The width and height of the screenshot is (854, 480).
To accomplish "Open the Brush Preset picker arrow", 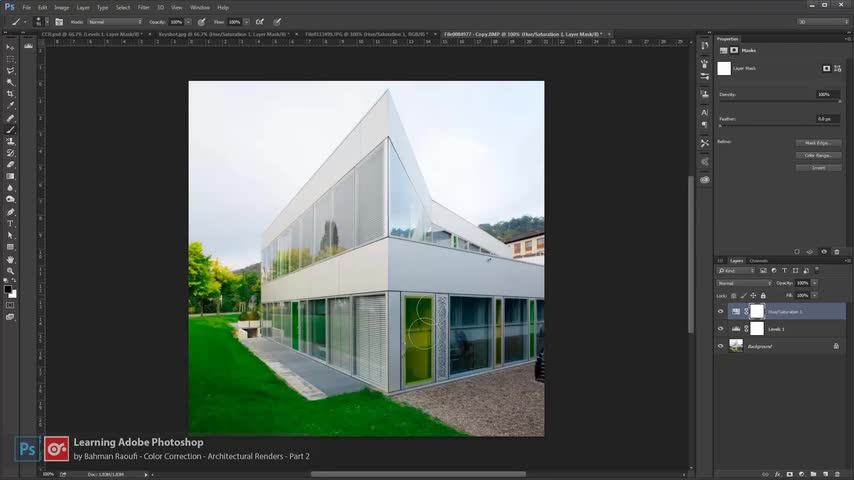I will 47,22.
